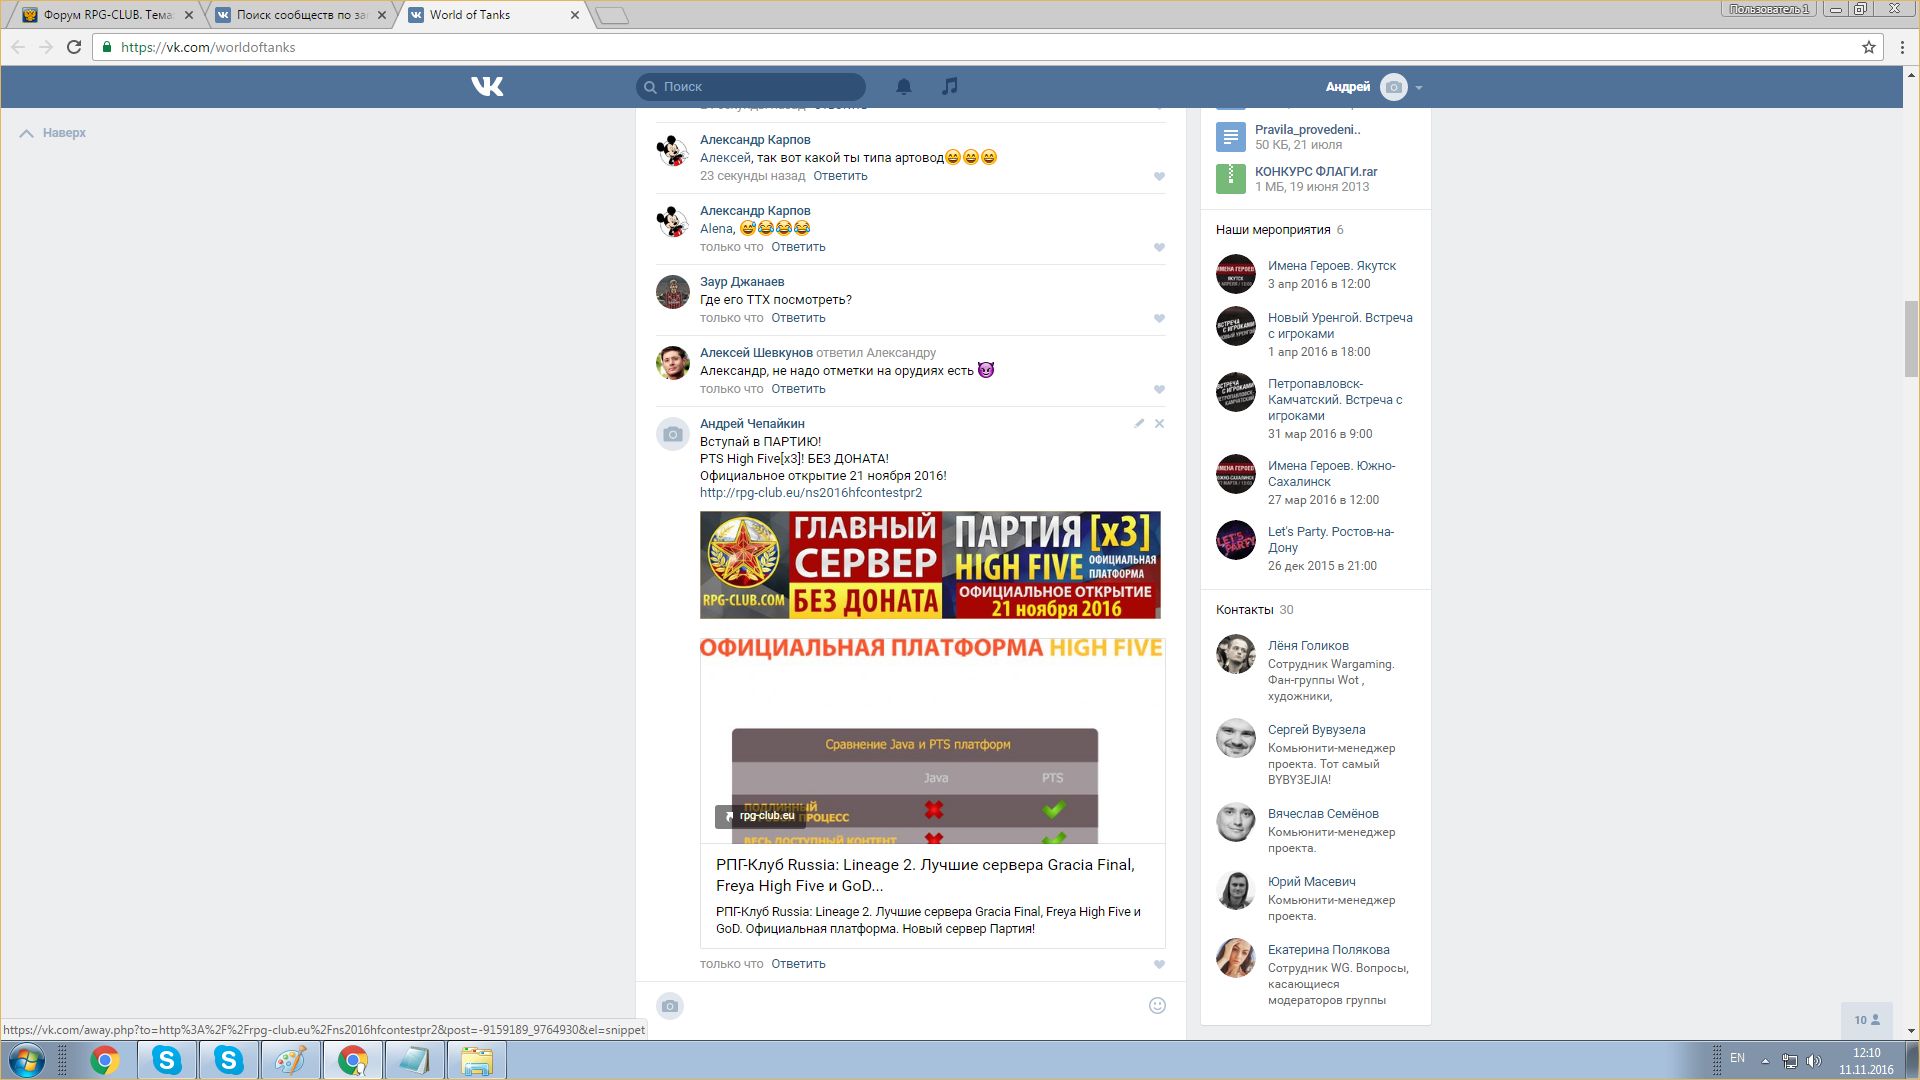Viewport: 1920px width, 1080px height.
Task: Click the EN language indicator
Action: coord(1737,1058)
